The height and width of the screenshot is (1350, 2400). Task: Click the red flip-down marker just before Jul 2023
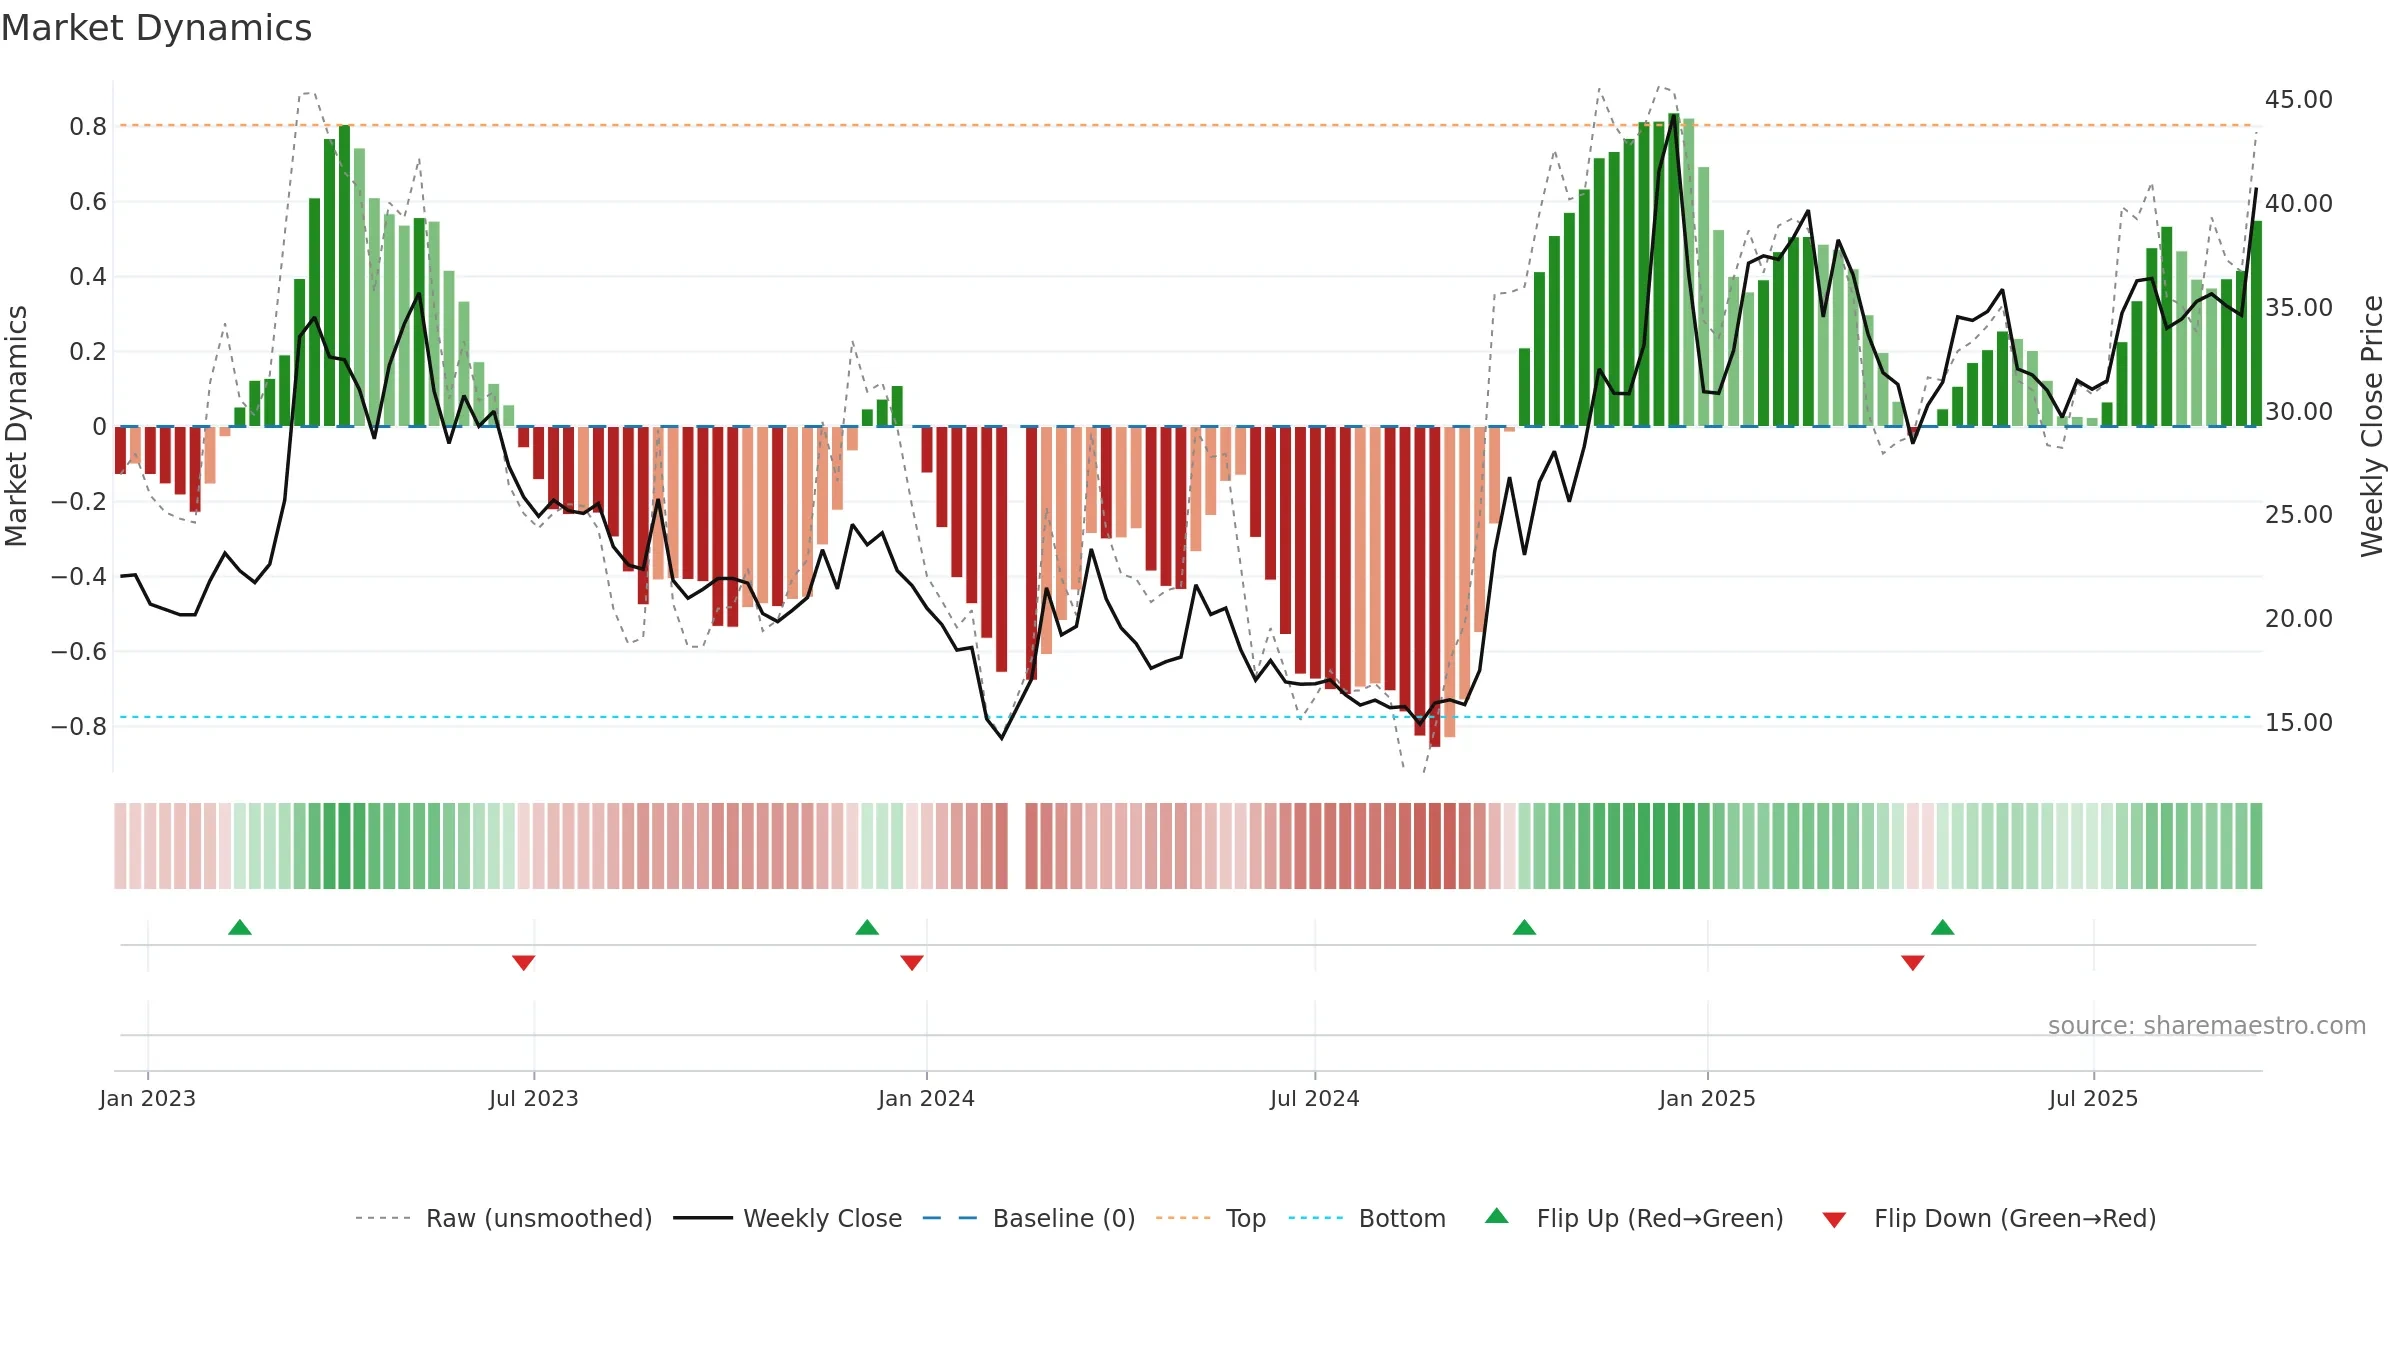[x=523, y=962]
